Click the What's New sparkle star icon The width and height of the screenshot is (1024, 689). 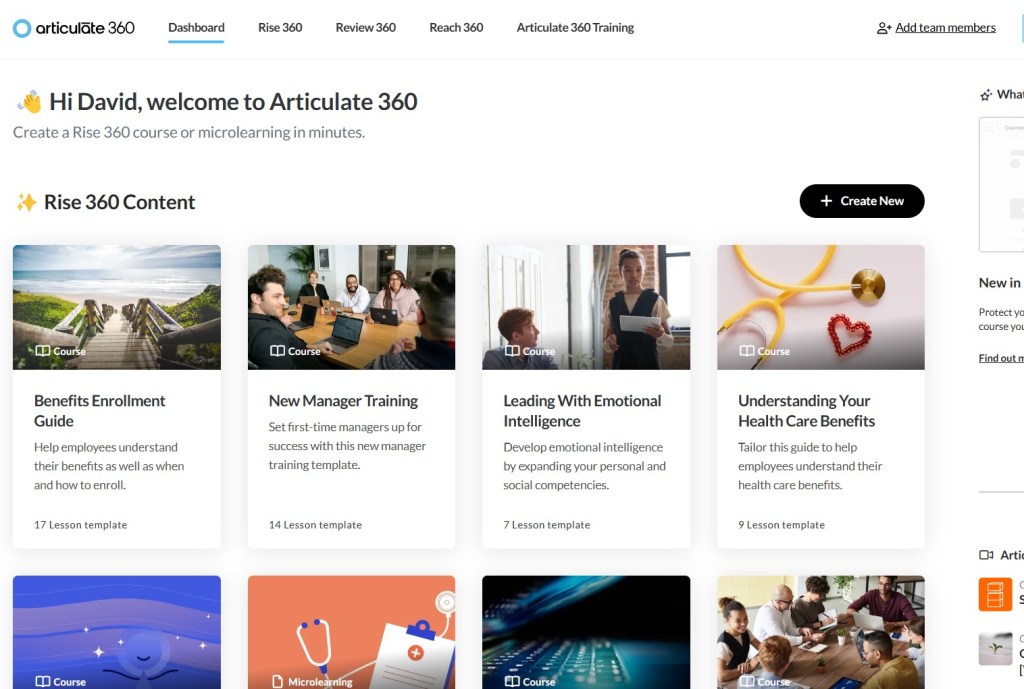coord(986,95)
